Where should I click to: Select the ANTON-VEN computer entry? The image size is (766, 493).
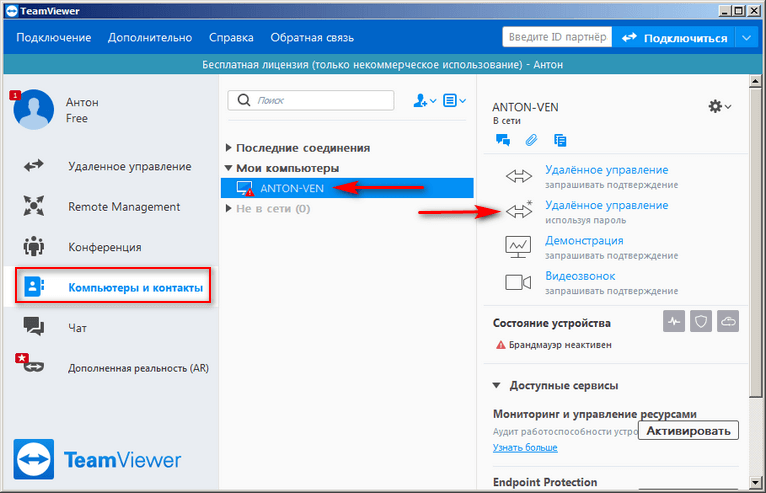347,188
